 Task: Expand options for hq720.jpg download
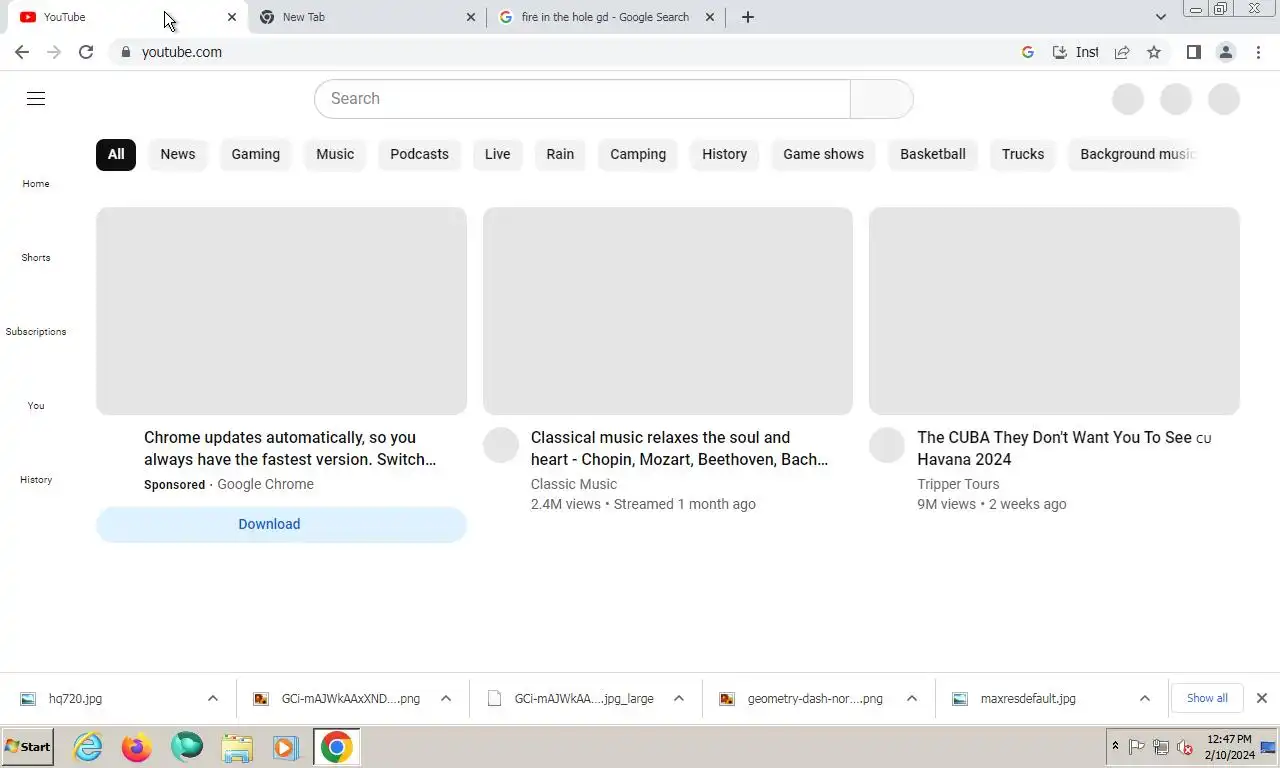pyautogui.click(x=213, y=699)
